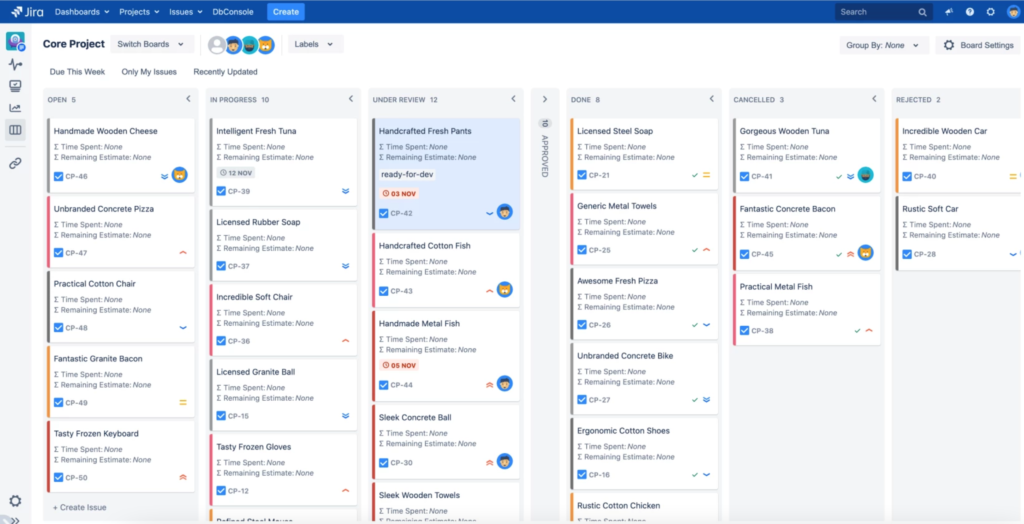The width and height of the screenshot is (1024, 524).
Task: Collapse the Under Review column
Action: pos(513,99)
